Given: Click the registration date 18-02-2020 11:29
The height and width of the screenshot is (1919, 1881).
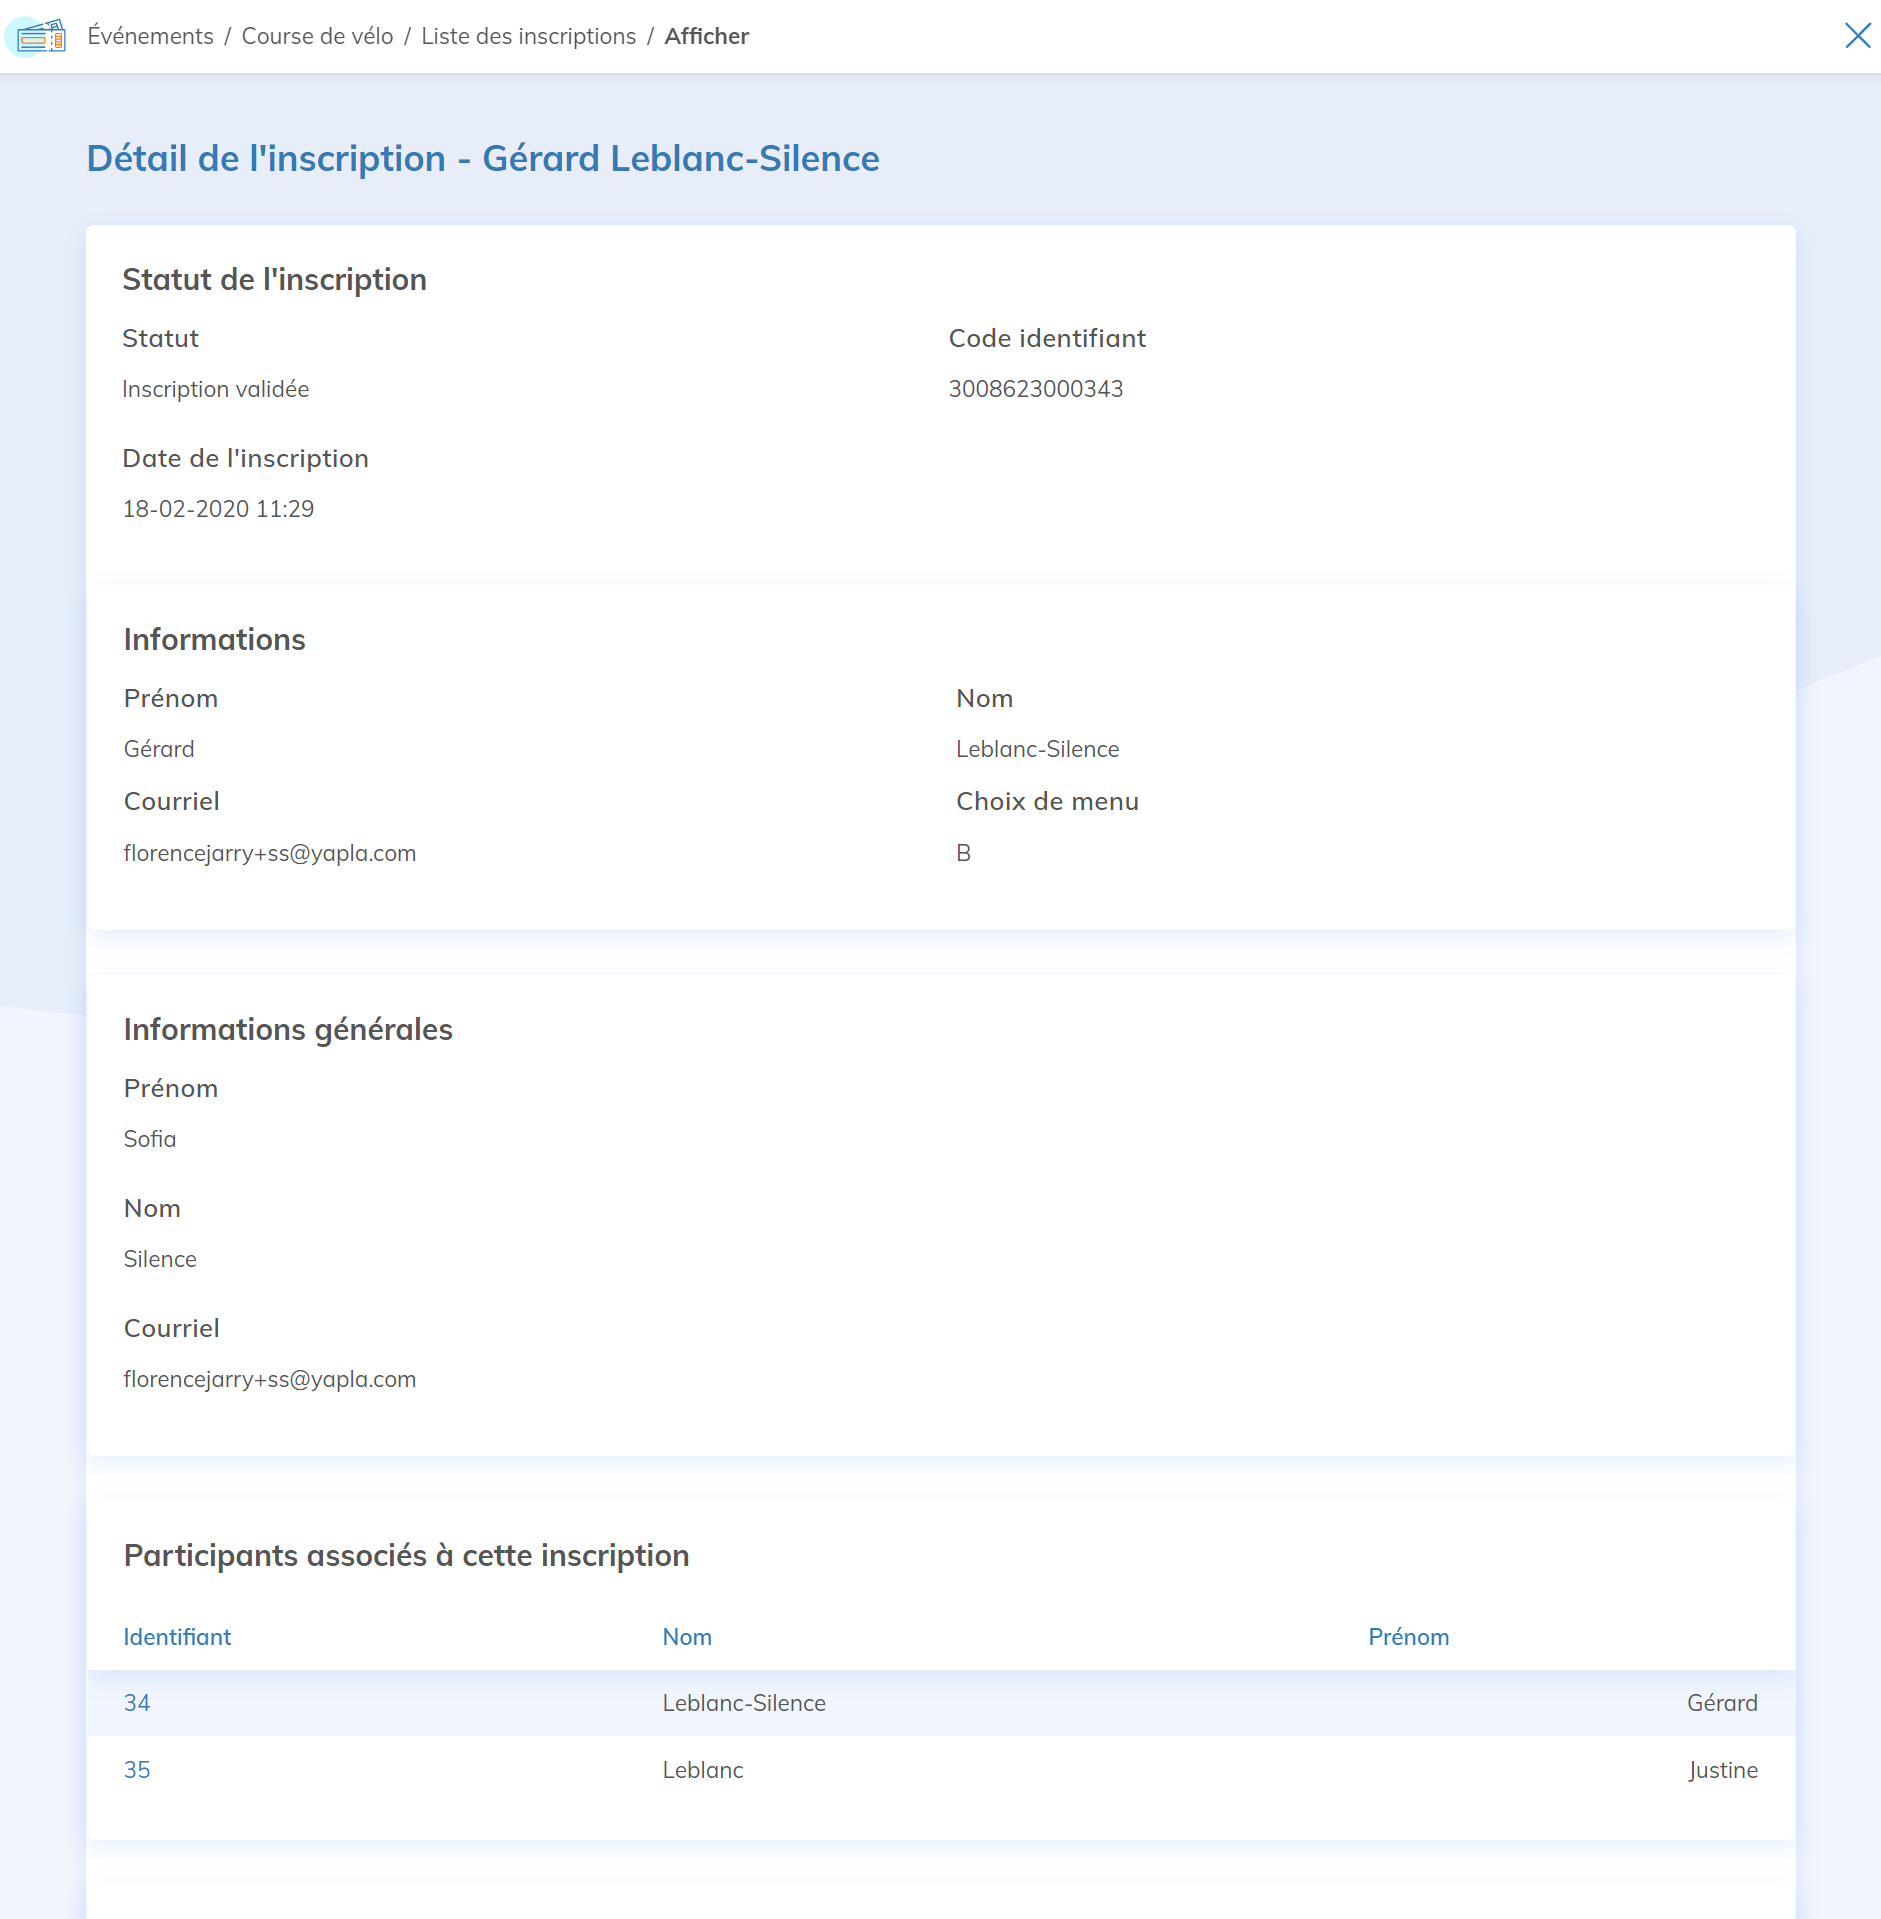Looking at the screenshot, I should pyautogui.click(x=218, y=509).
